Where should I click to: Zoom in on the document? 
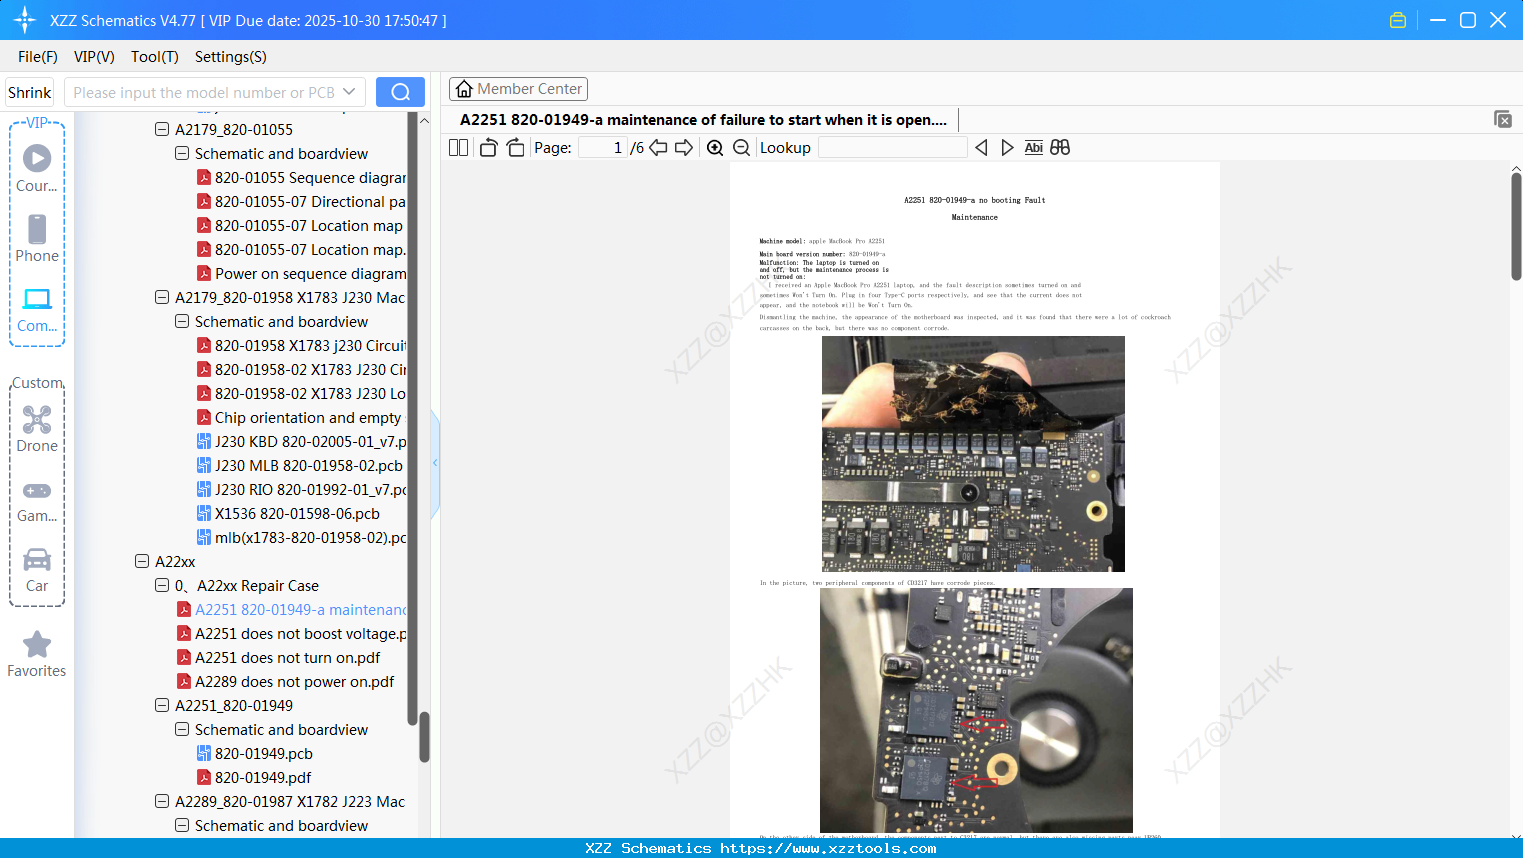click(715, 148)
